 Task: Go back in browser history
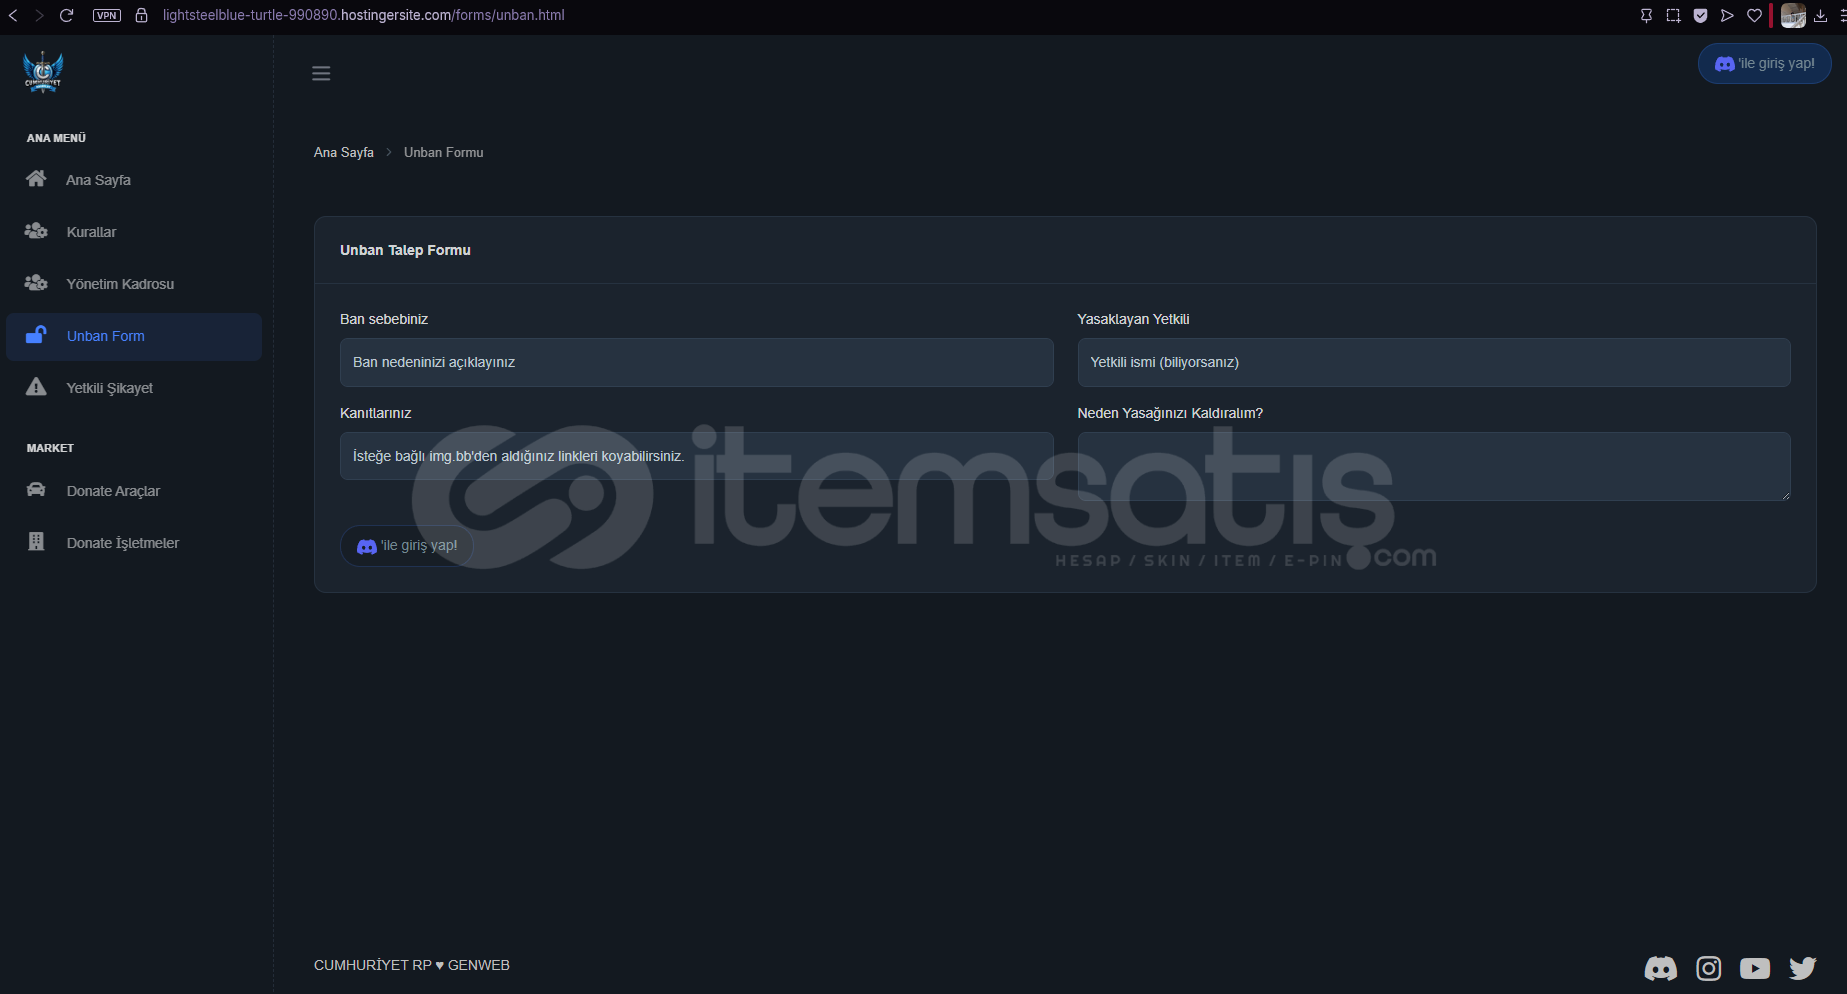(x=13, y=15)
